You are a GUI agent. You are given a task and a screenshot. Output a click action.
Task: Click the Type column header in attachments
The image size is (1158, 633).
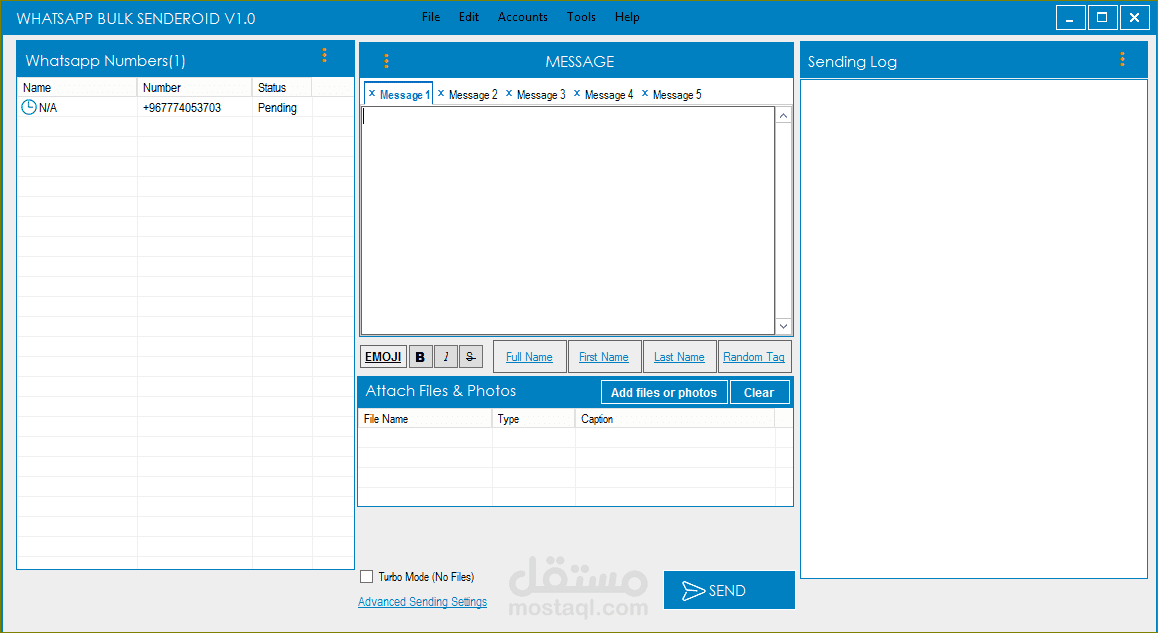point(534,419)
